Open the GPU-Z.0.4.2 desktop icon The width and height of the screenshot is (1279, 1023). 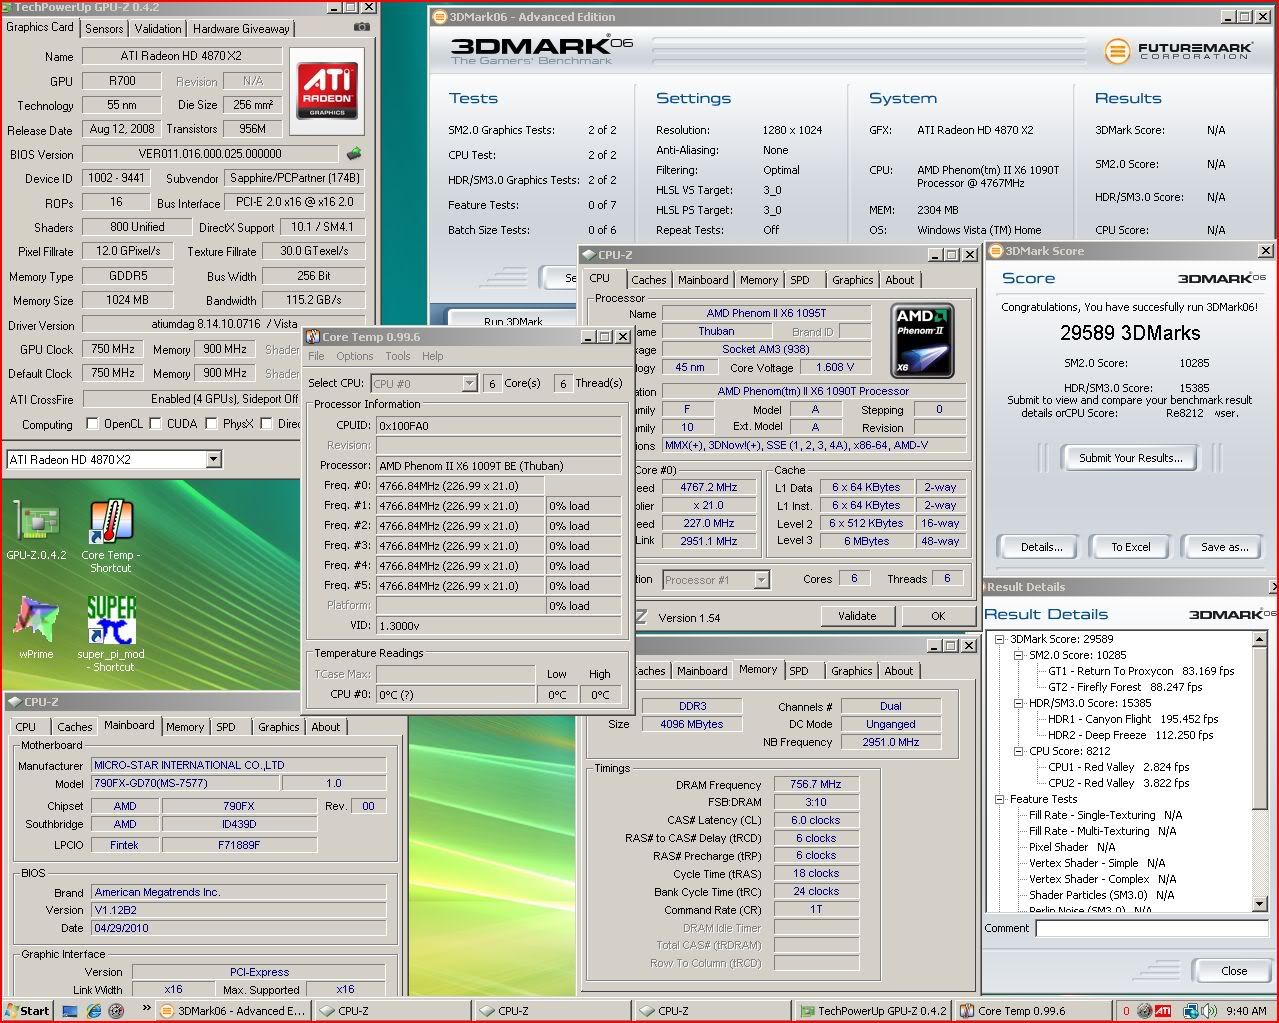tap(36, 531)
